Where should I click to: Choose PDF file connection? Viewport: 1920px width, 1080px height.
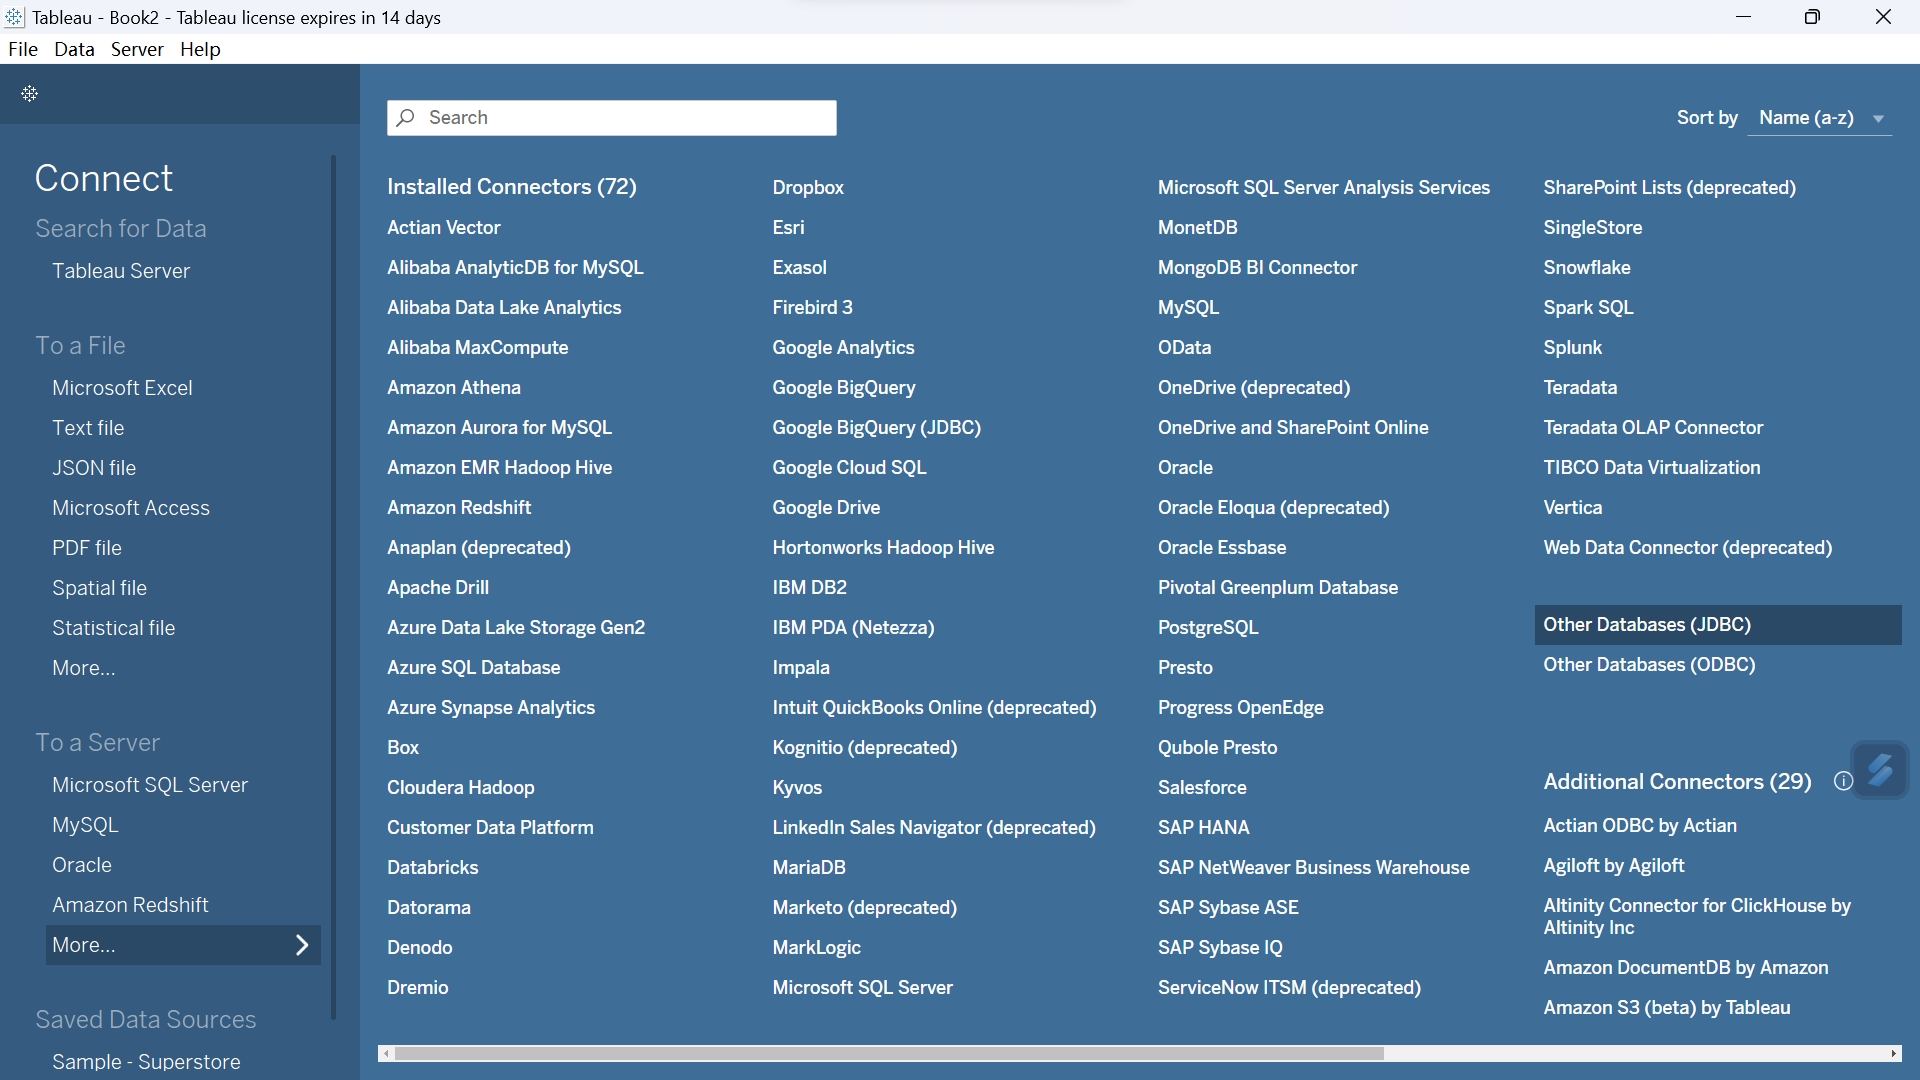87,548
